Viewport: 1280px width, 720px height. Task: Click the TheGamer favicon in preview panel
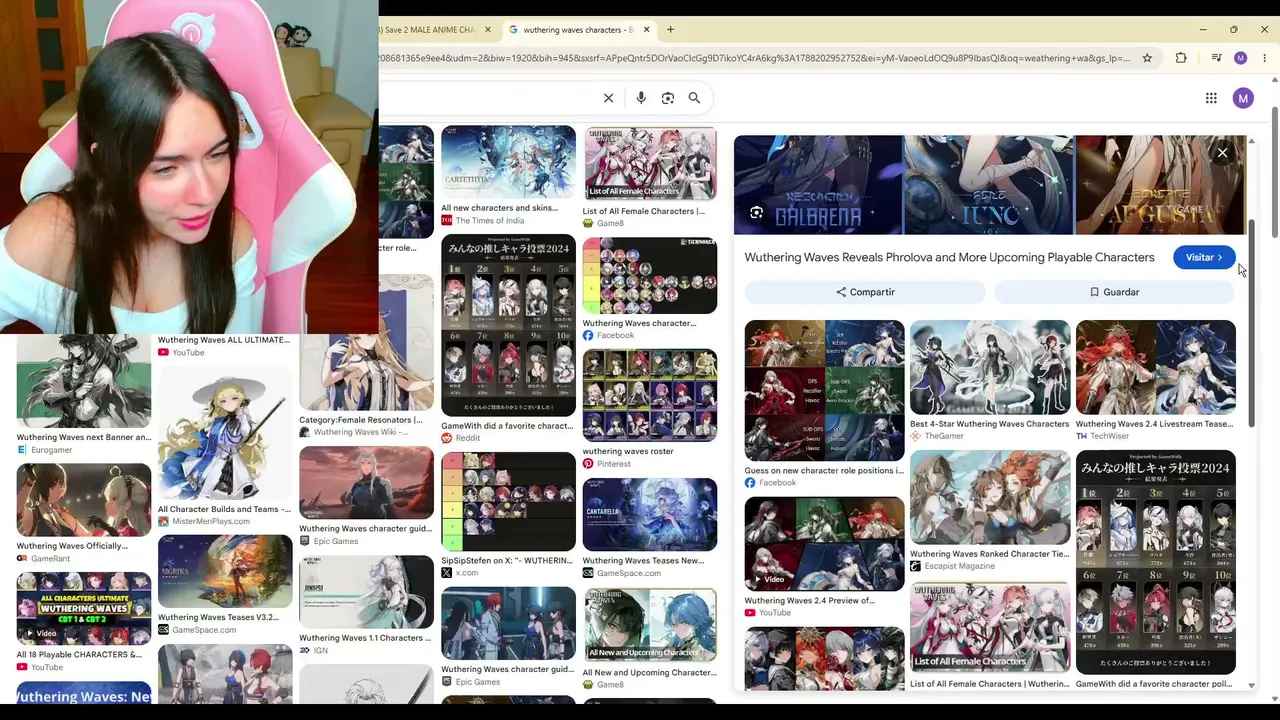915,436
